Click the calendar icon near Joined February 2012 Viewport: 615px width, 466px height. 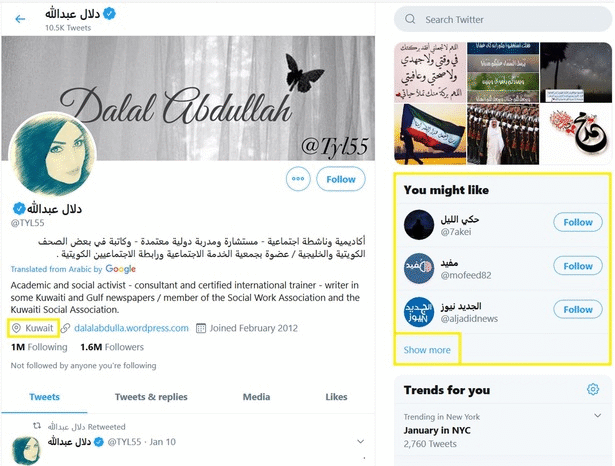pos(200,328)
